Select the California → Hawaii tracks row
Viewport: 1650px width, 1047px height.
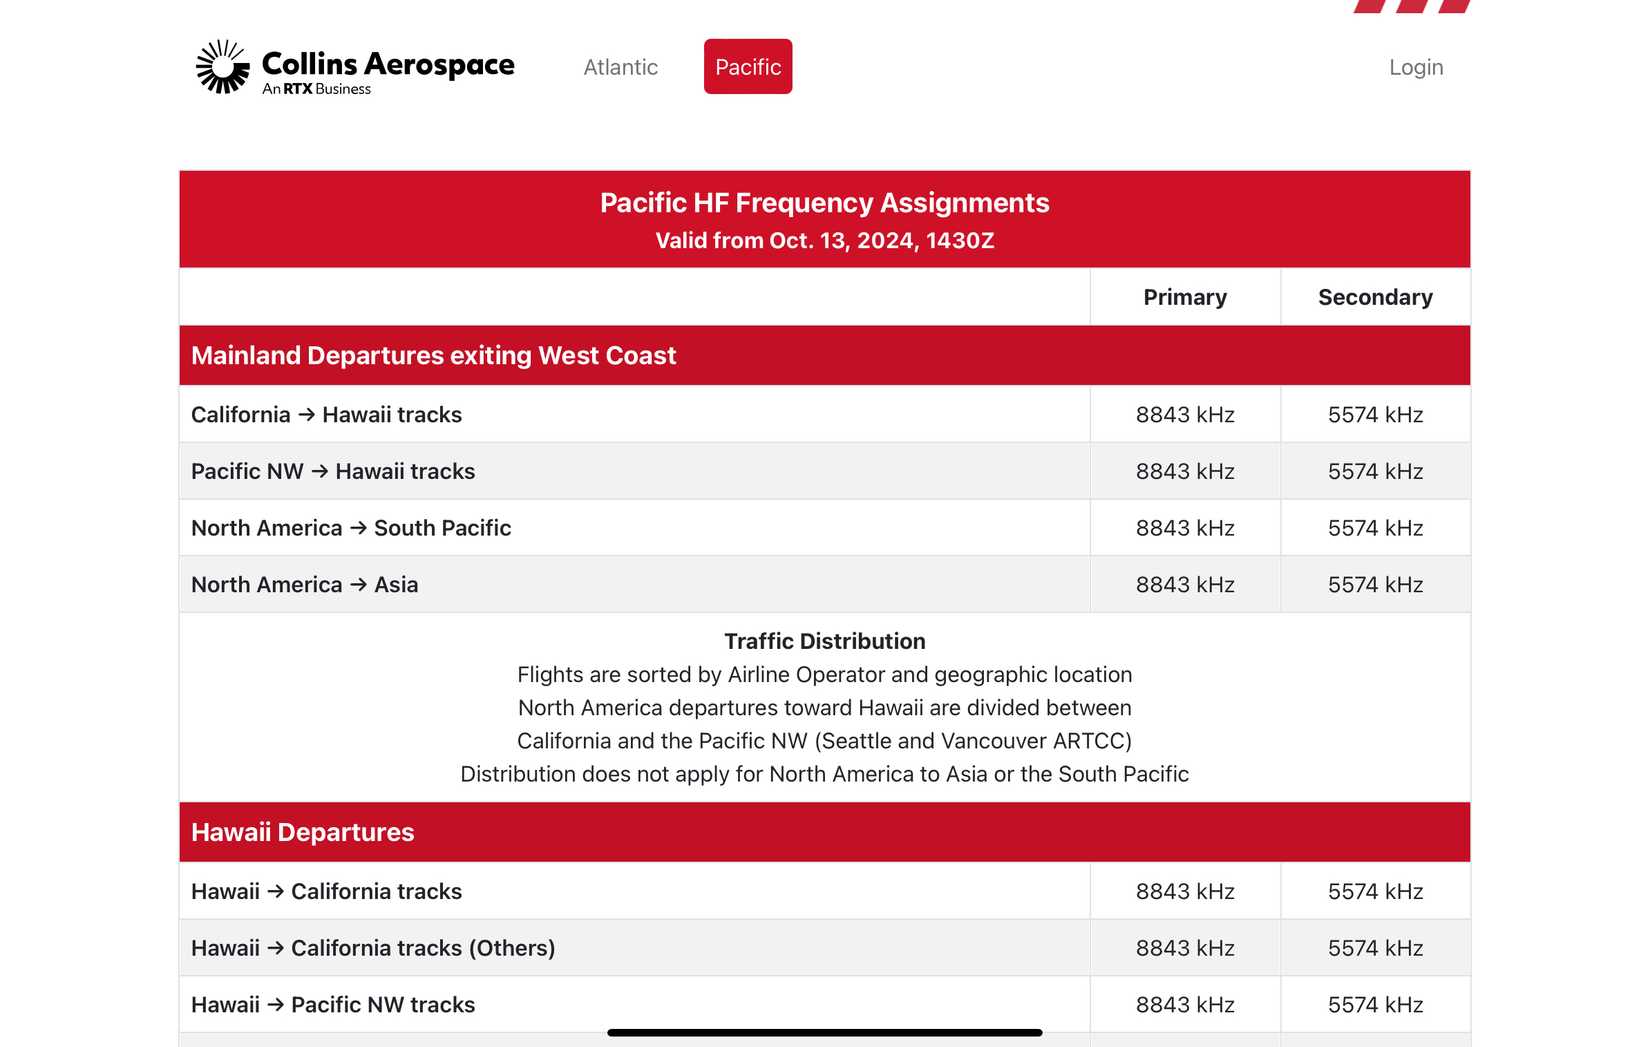pyautogui.click(x=326, y=415)
